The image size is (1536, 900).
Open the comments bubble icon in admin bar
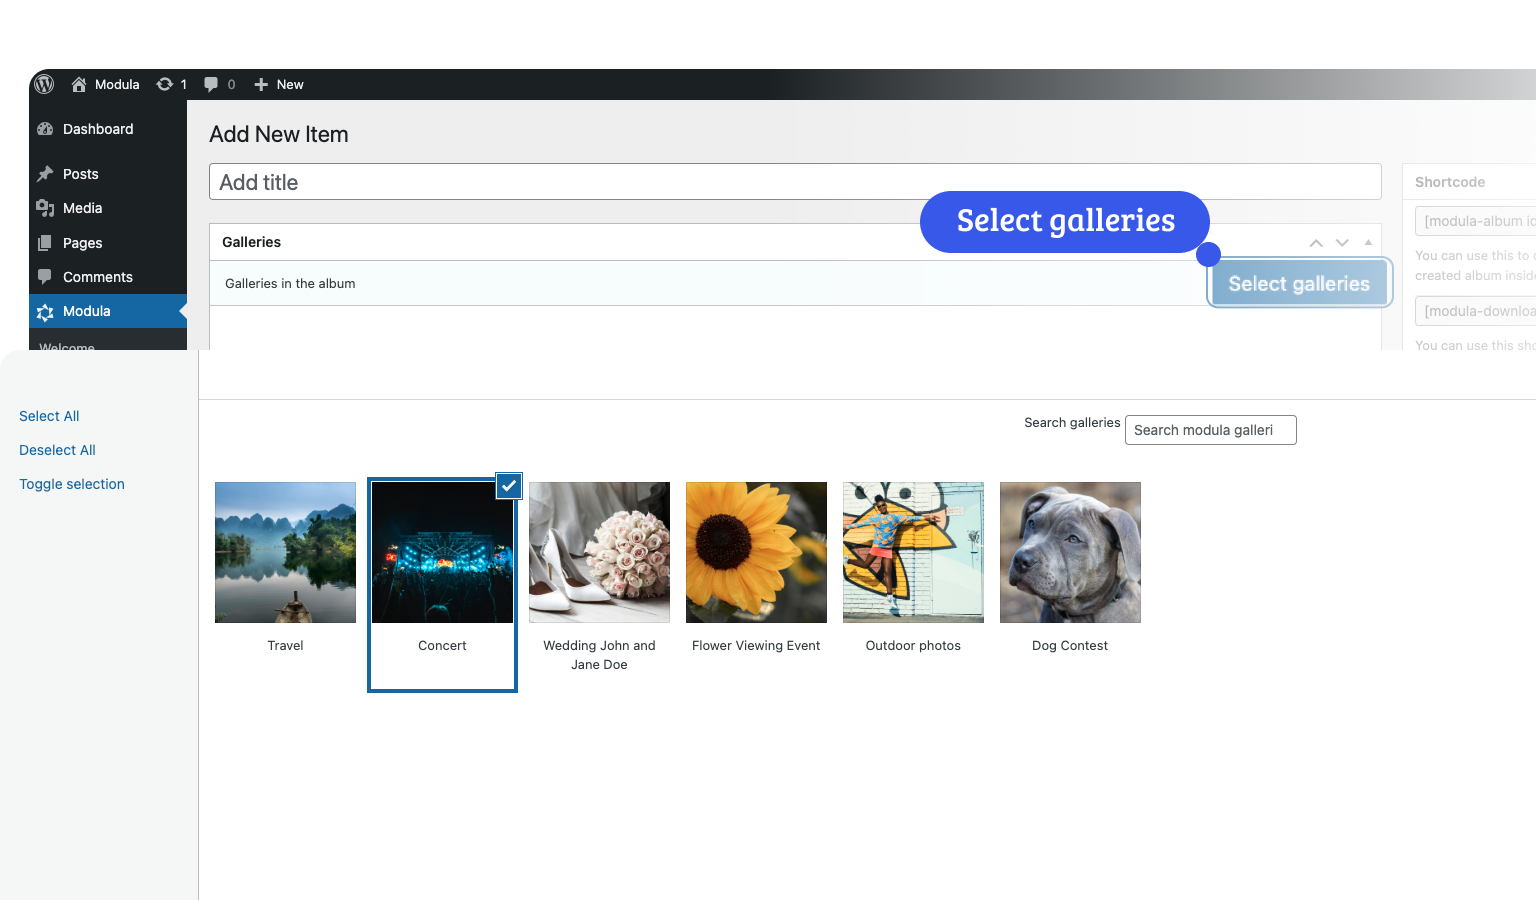(x=211, y=85)
